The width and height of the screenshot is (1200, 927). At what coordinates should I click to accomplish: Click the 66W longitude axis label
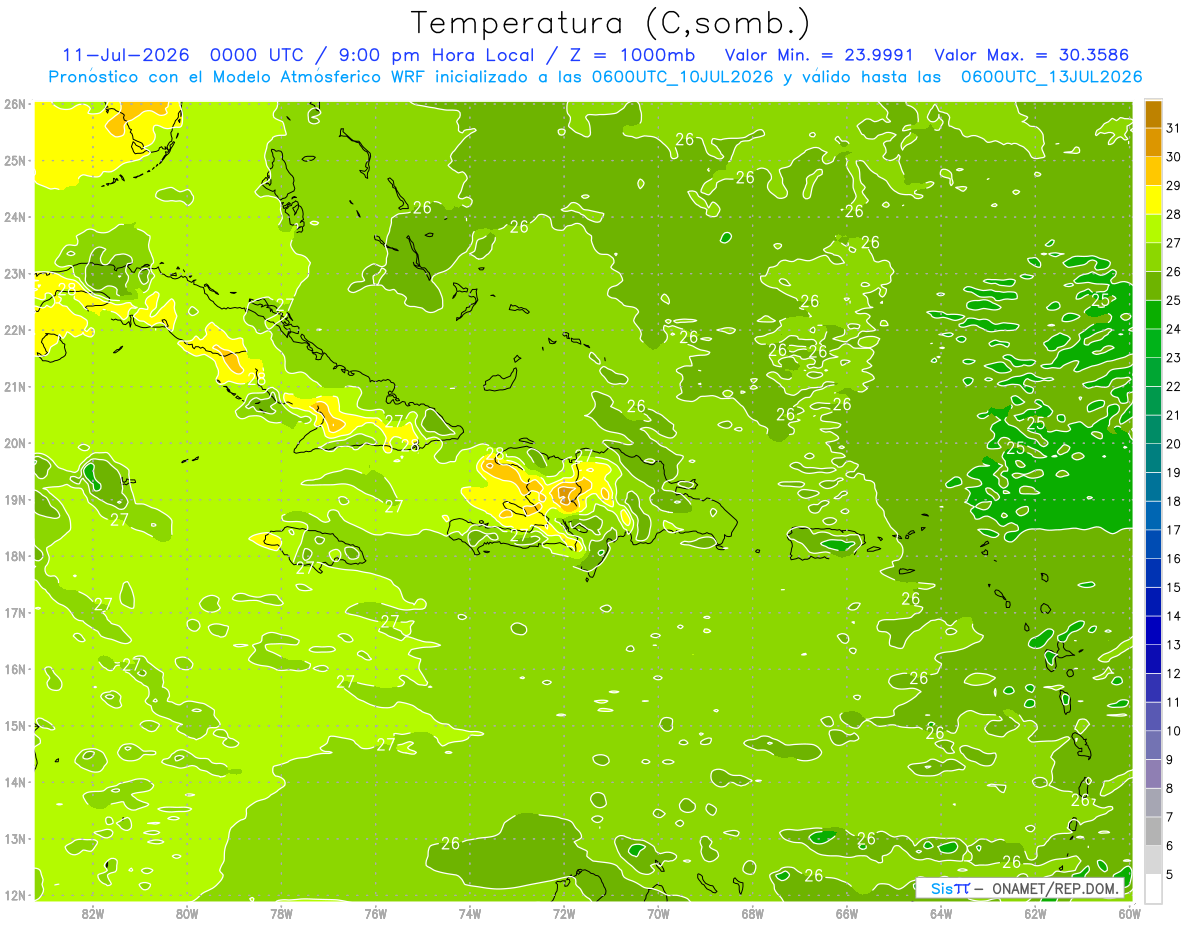[846, 913]
